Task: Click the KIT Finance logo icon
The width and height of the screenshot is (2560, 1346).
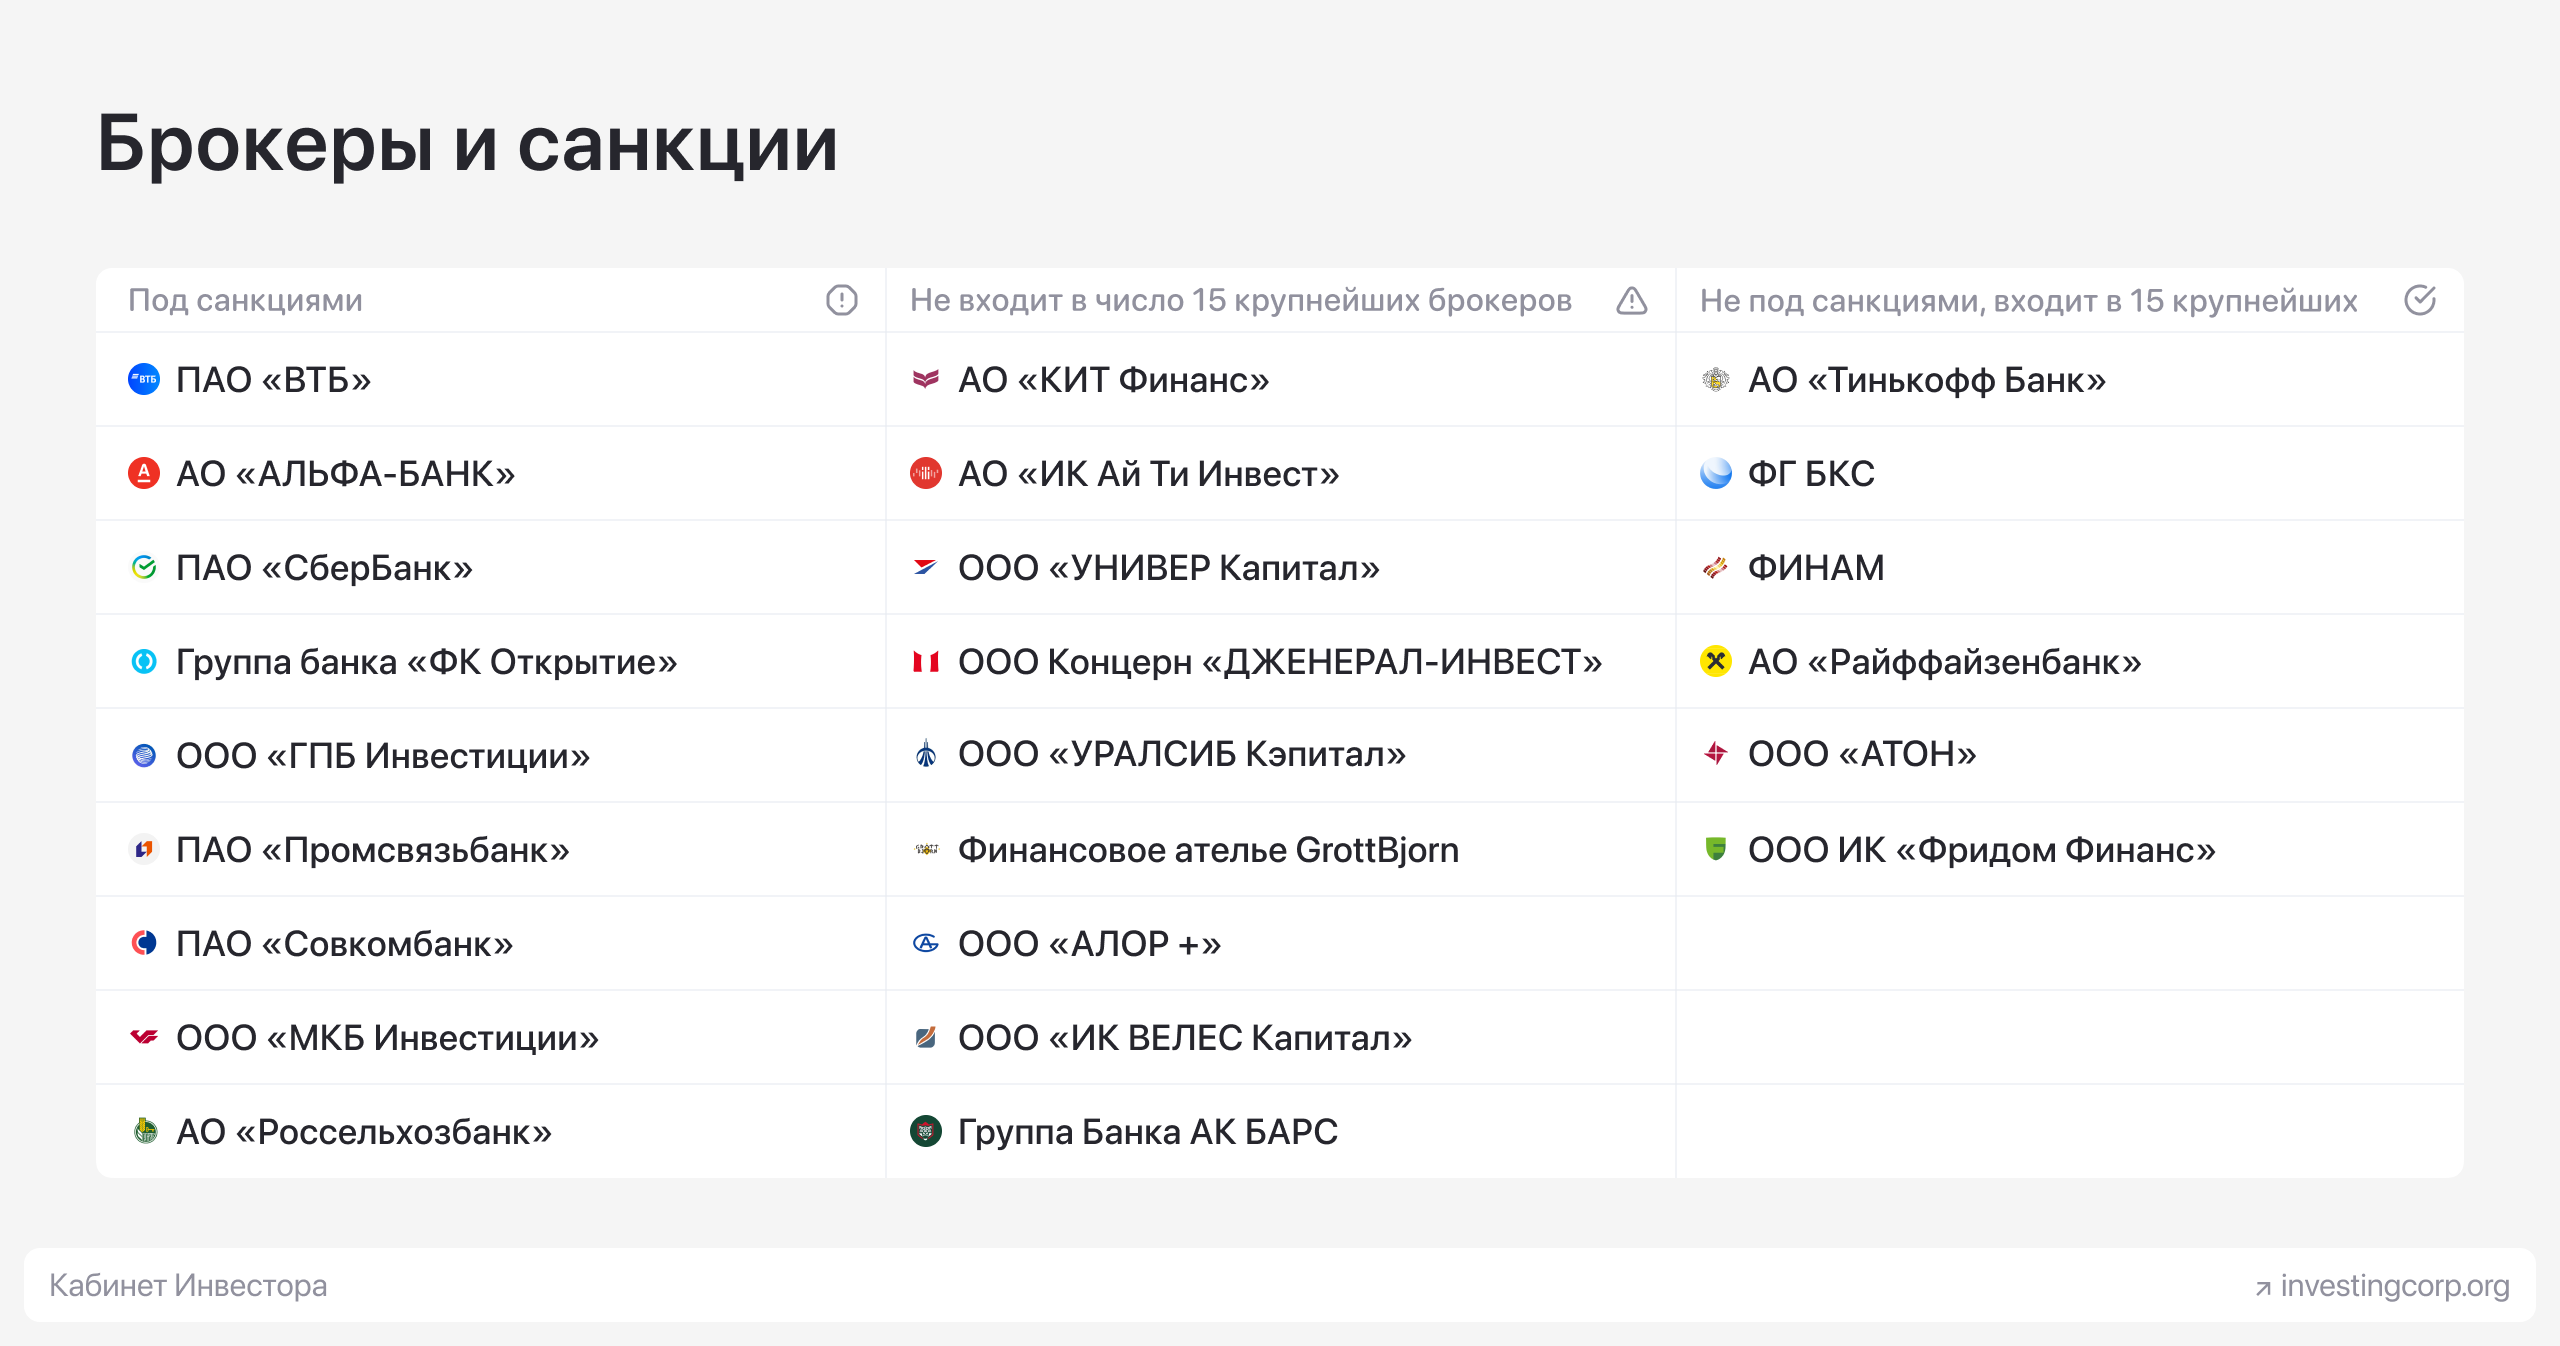Action: pos(926,379)
